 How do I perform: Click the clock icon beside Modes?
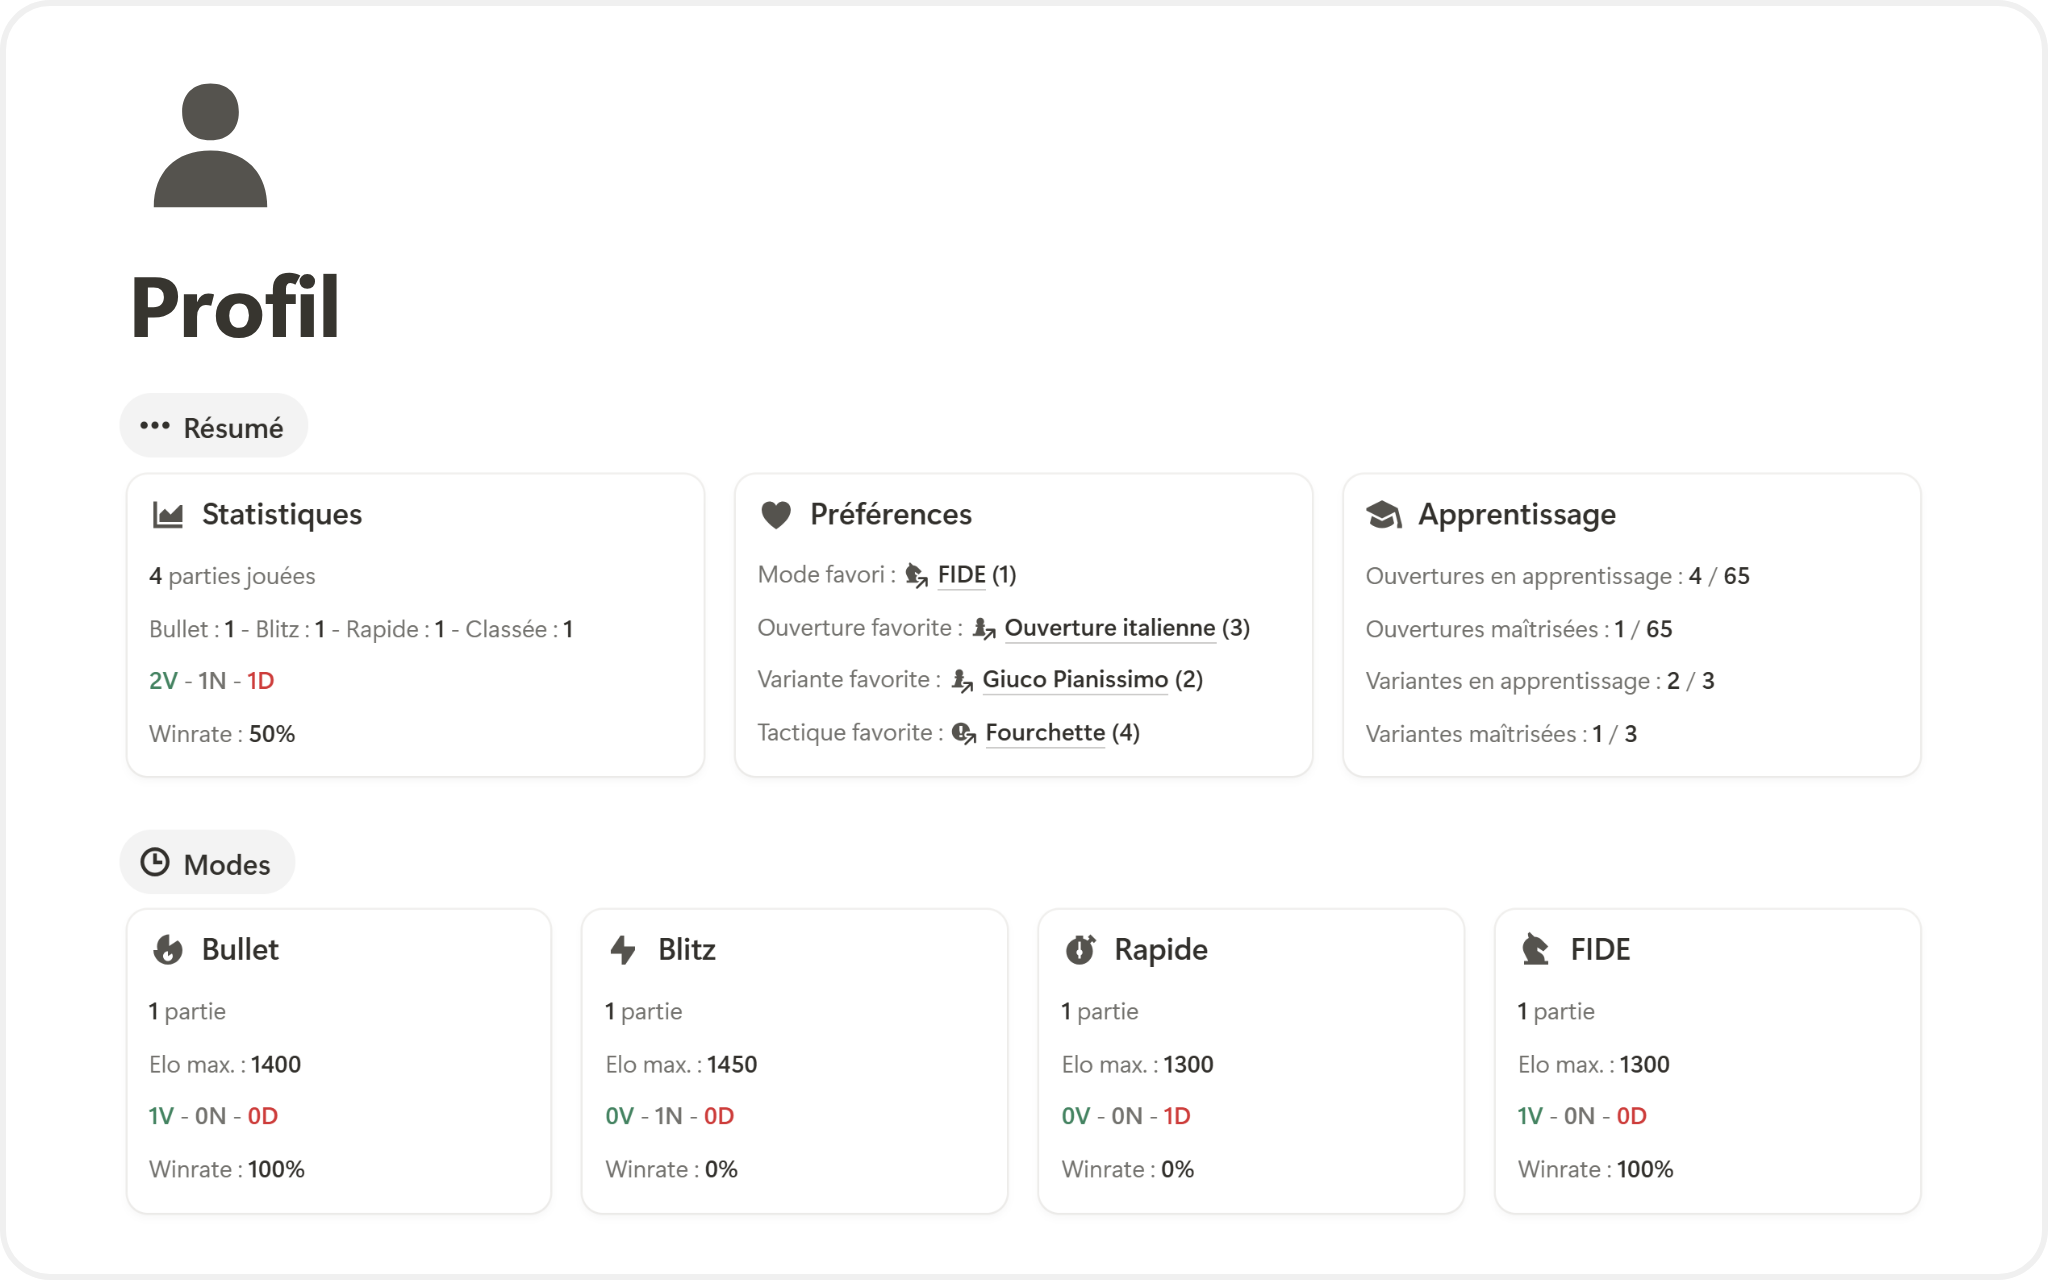[155, 863]
